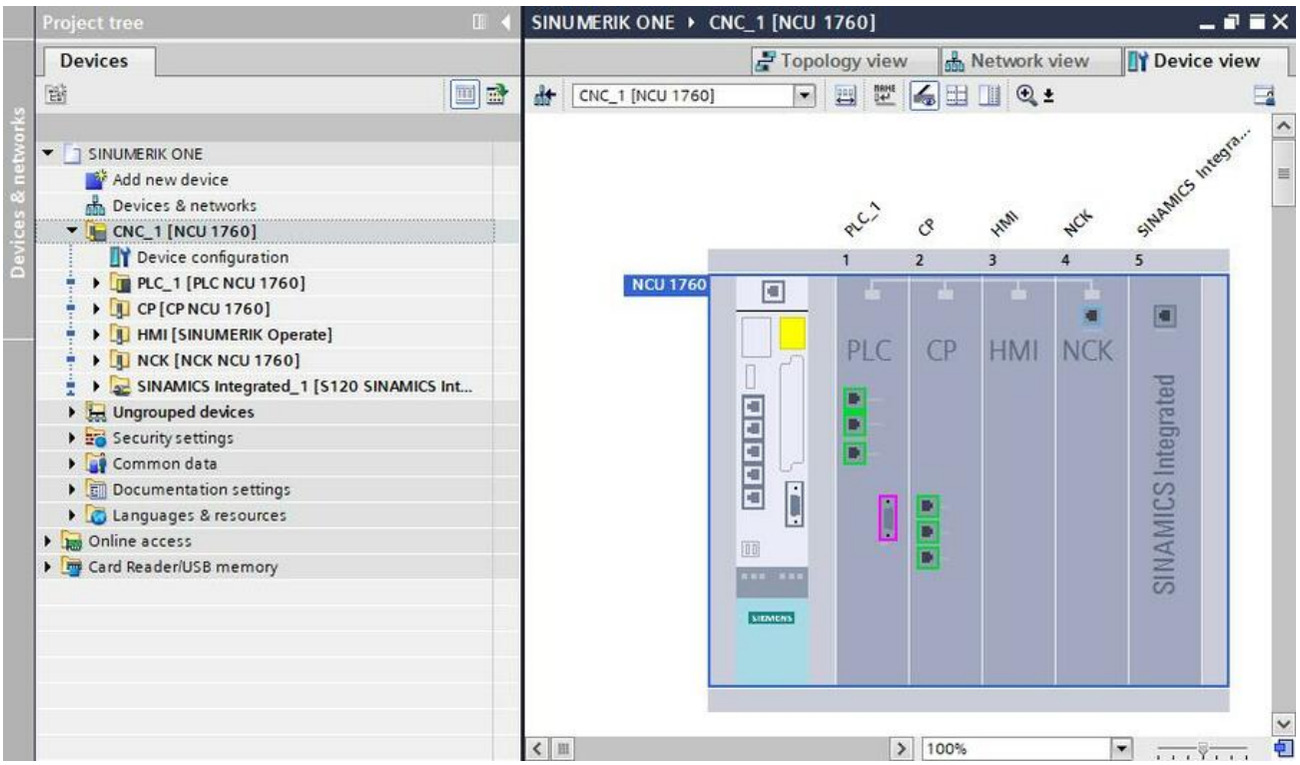This screenshot has height=765, width=1300.
Task: Click a green PROFINET port on the PLC module
Action: [854, 399]
